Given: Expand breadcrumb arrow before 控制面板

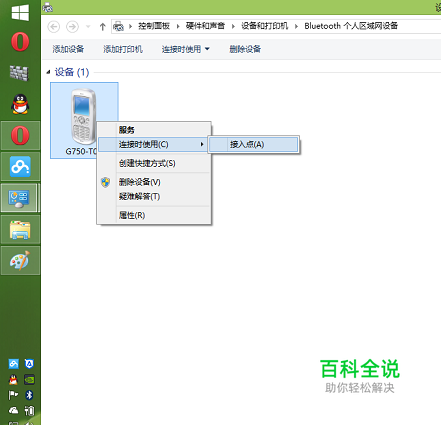Looking at the screenshot, I should 131,26.
